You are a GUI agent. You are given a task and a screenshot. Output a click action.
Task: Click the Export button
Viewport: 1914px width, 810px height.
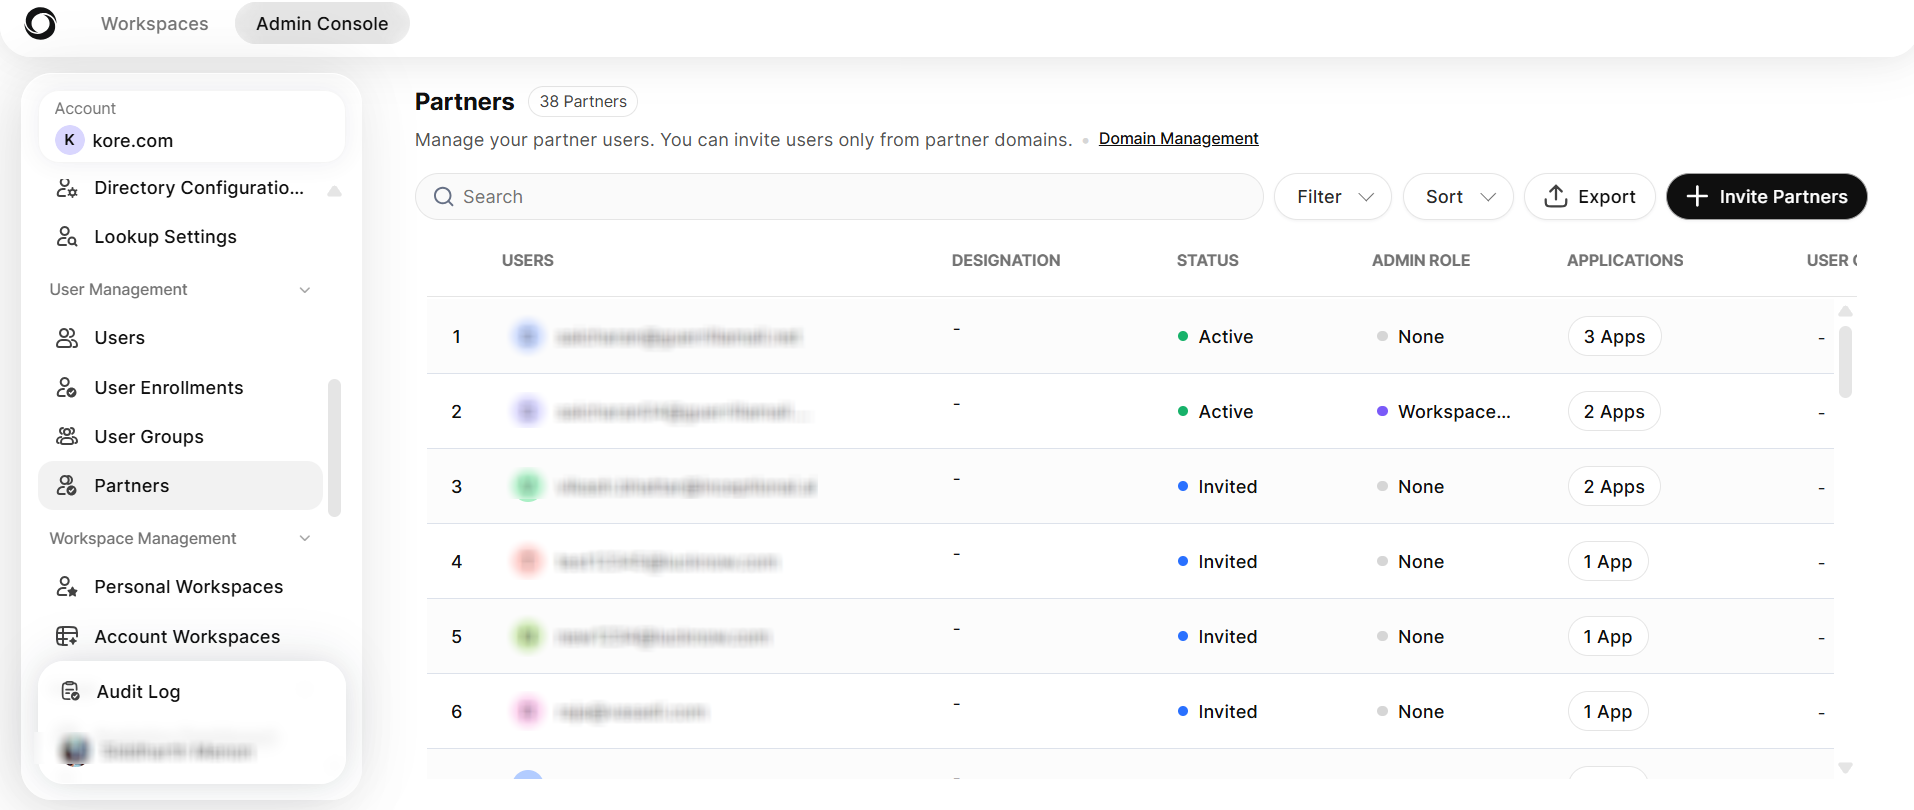(x=1590, y=197)
